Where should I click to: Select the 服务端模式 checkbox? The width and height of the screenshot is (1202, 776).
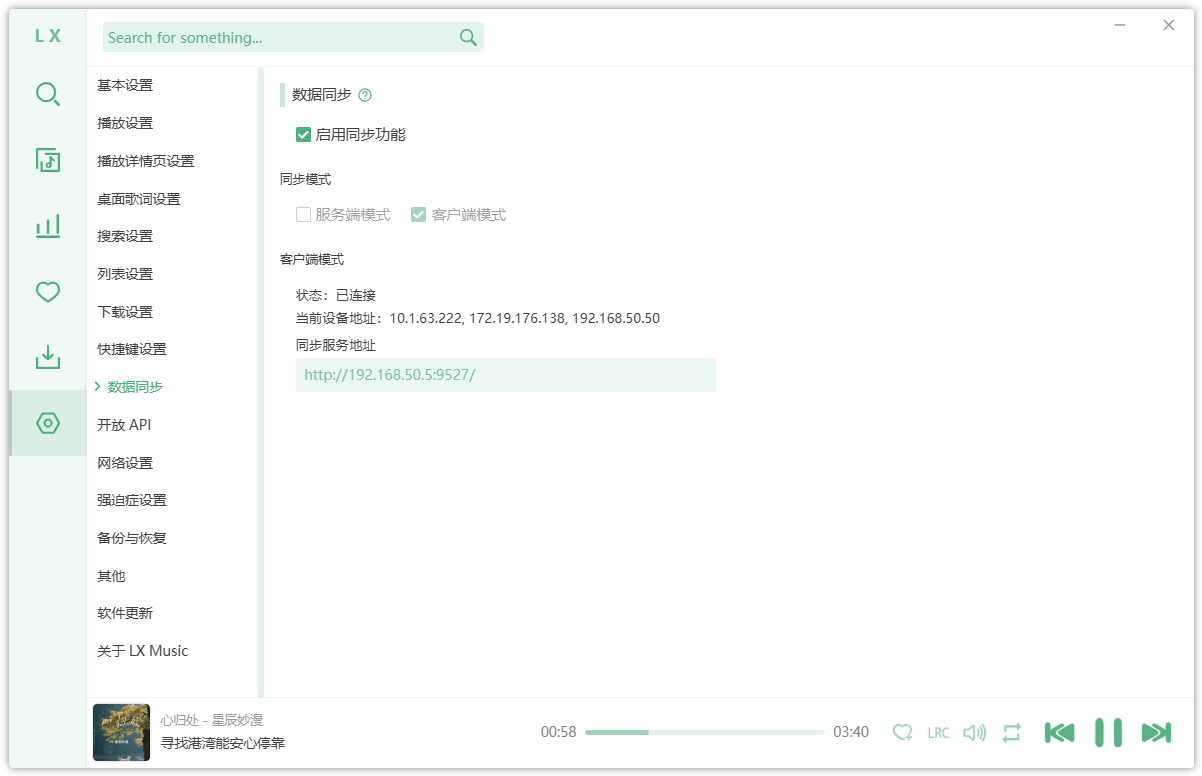(x=304, y=214)
